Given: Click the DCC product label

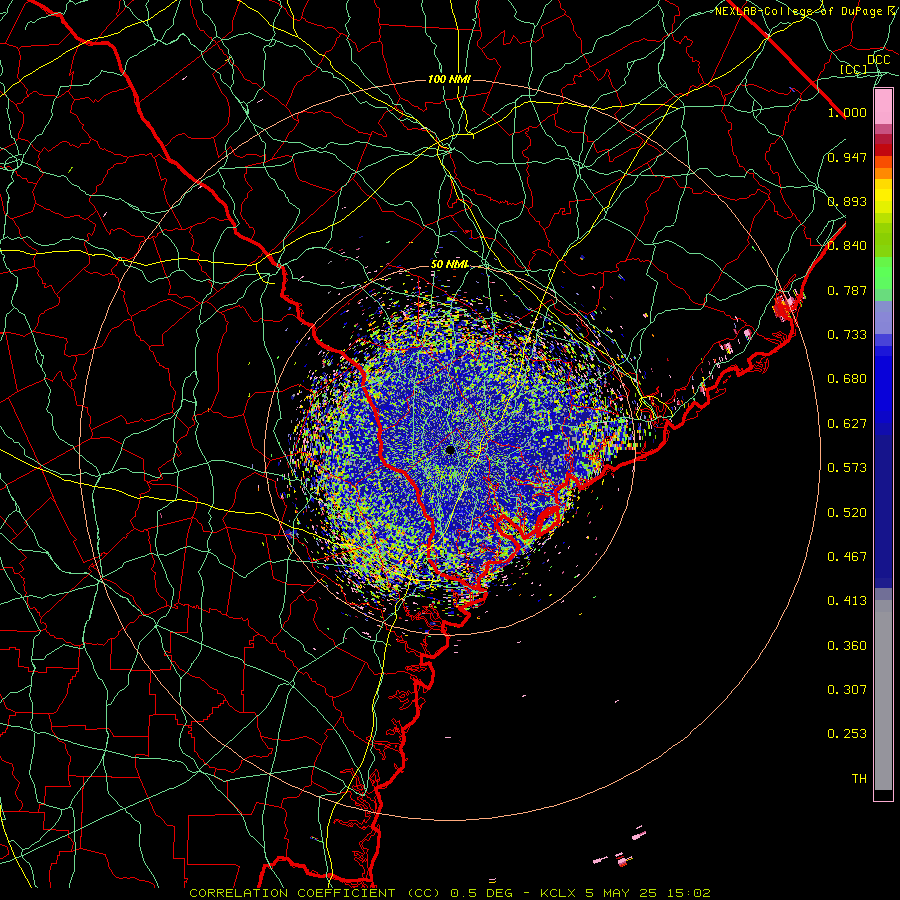Looking at the screenshot, I should pyautogui.click(x=878, y=60).
